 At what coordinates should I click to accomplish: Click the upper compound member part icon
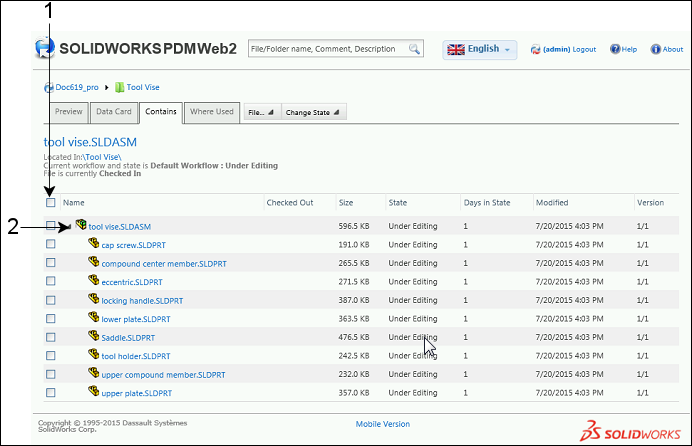pyautogui.click(x=94, y=373)
